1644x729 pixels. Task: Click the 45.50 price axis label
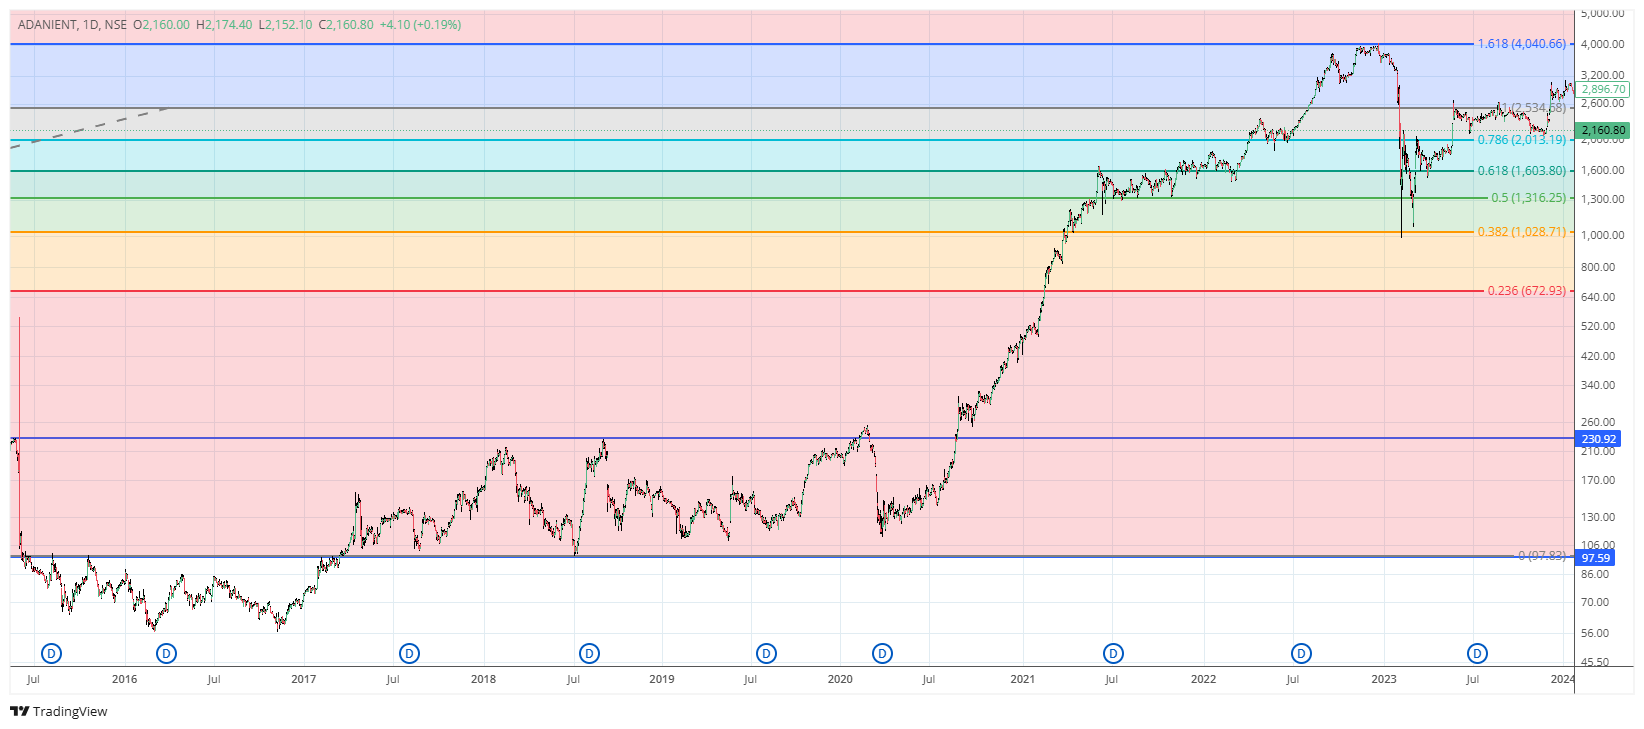click(x=1595, y=662)
